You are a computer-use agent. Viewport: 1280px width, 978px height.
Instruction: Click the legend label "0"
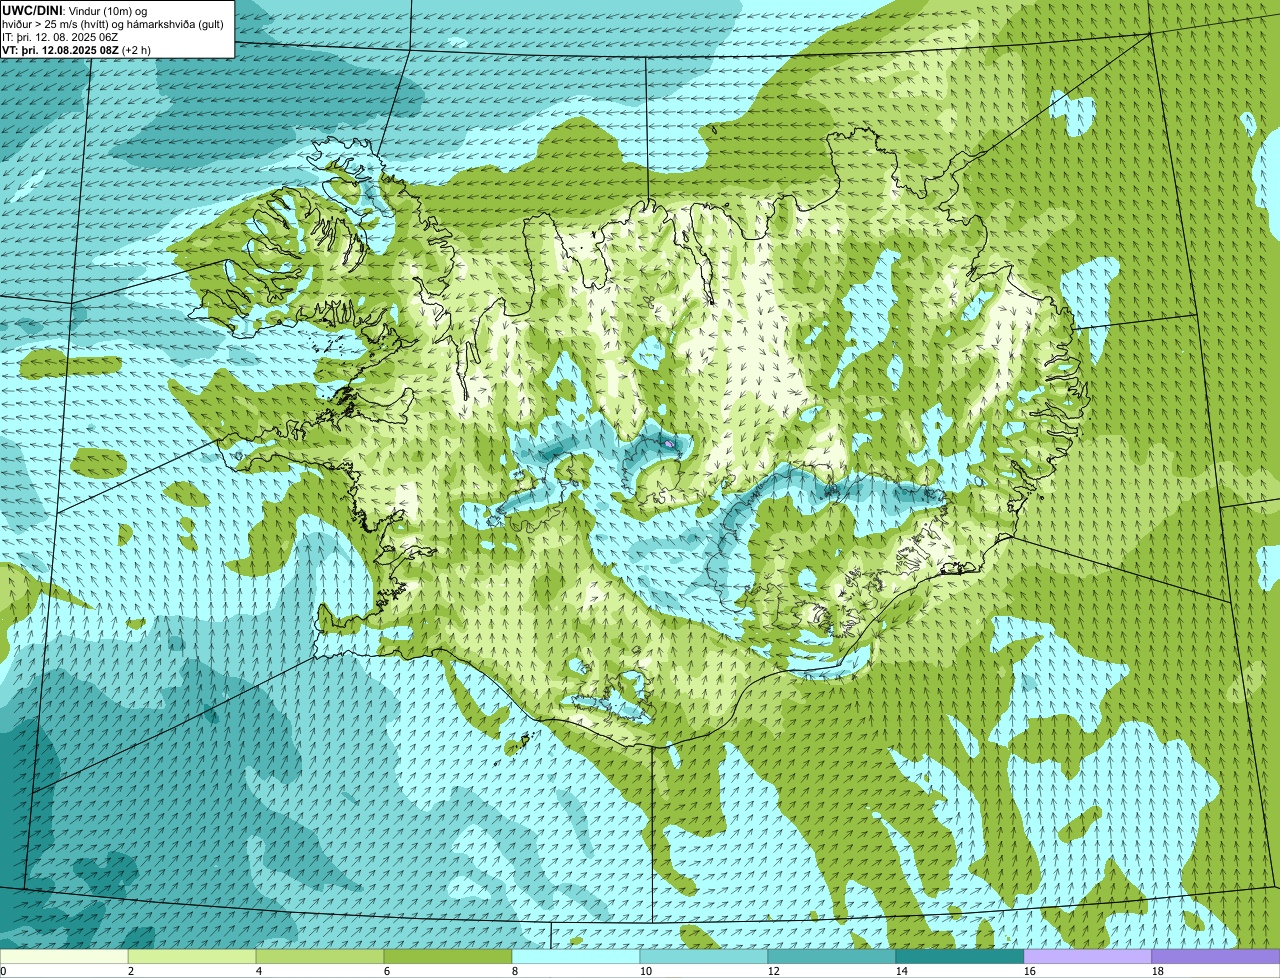point(3,971)
